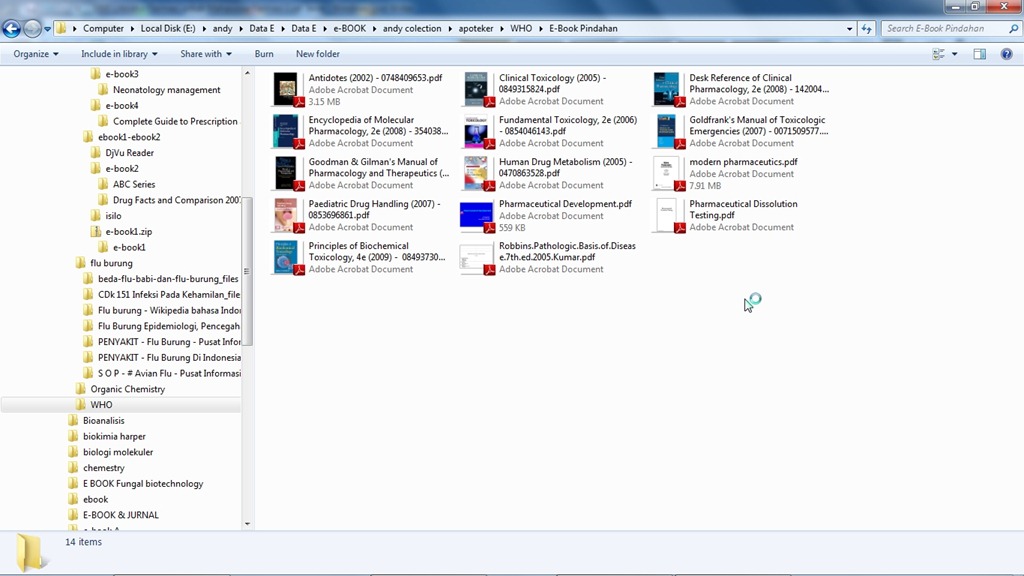Open the Help icon

point(1006,54)
